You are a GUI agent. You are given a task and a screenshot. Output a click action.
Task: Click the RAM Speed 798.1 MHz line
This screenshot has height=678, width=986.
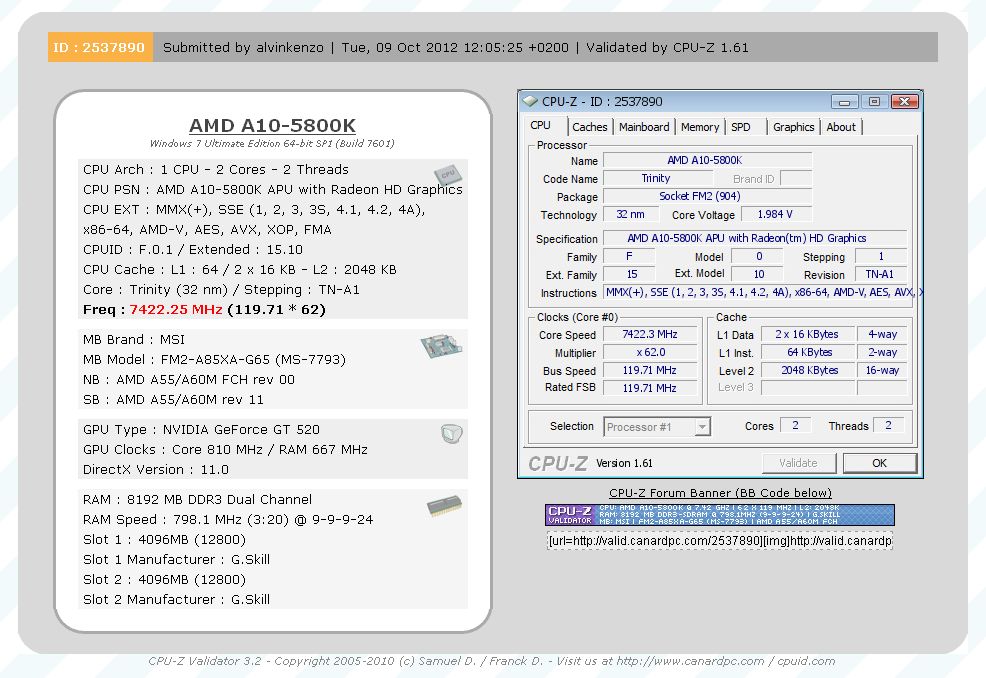click(x=228, y=520)
